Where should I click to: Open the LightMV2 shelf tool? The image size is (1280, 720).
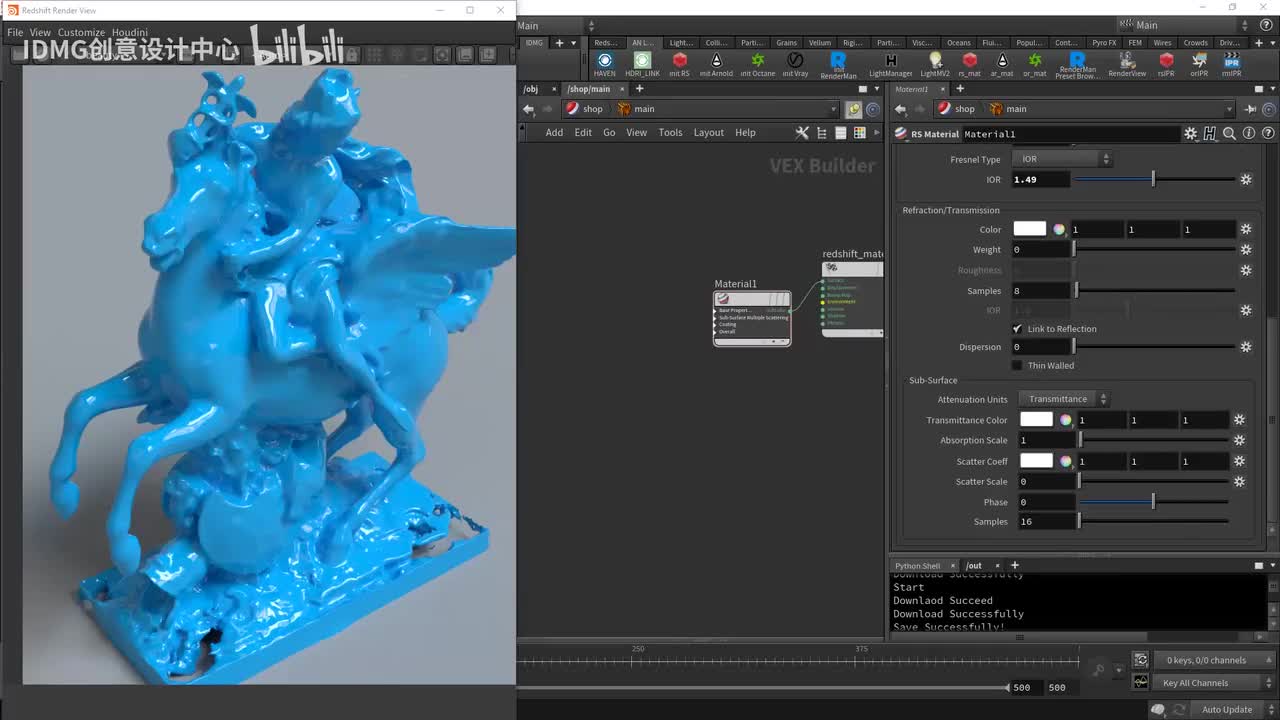click(935, 65)
